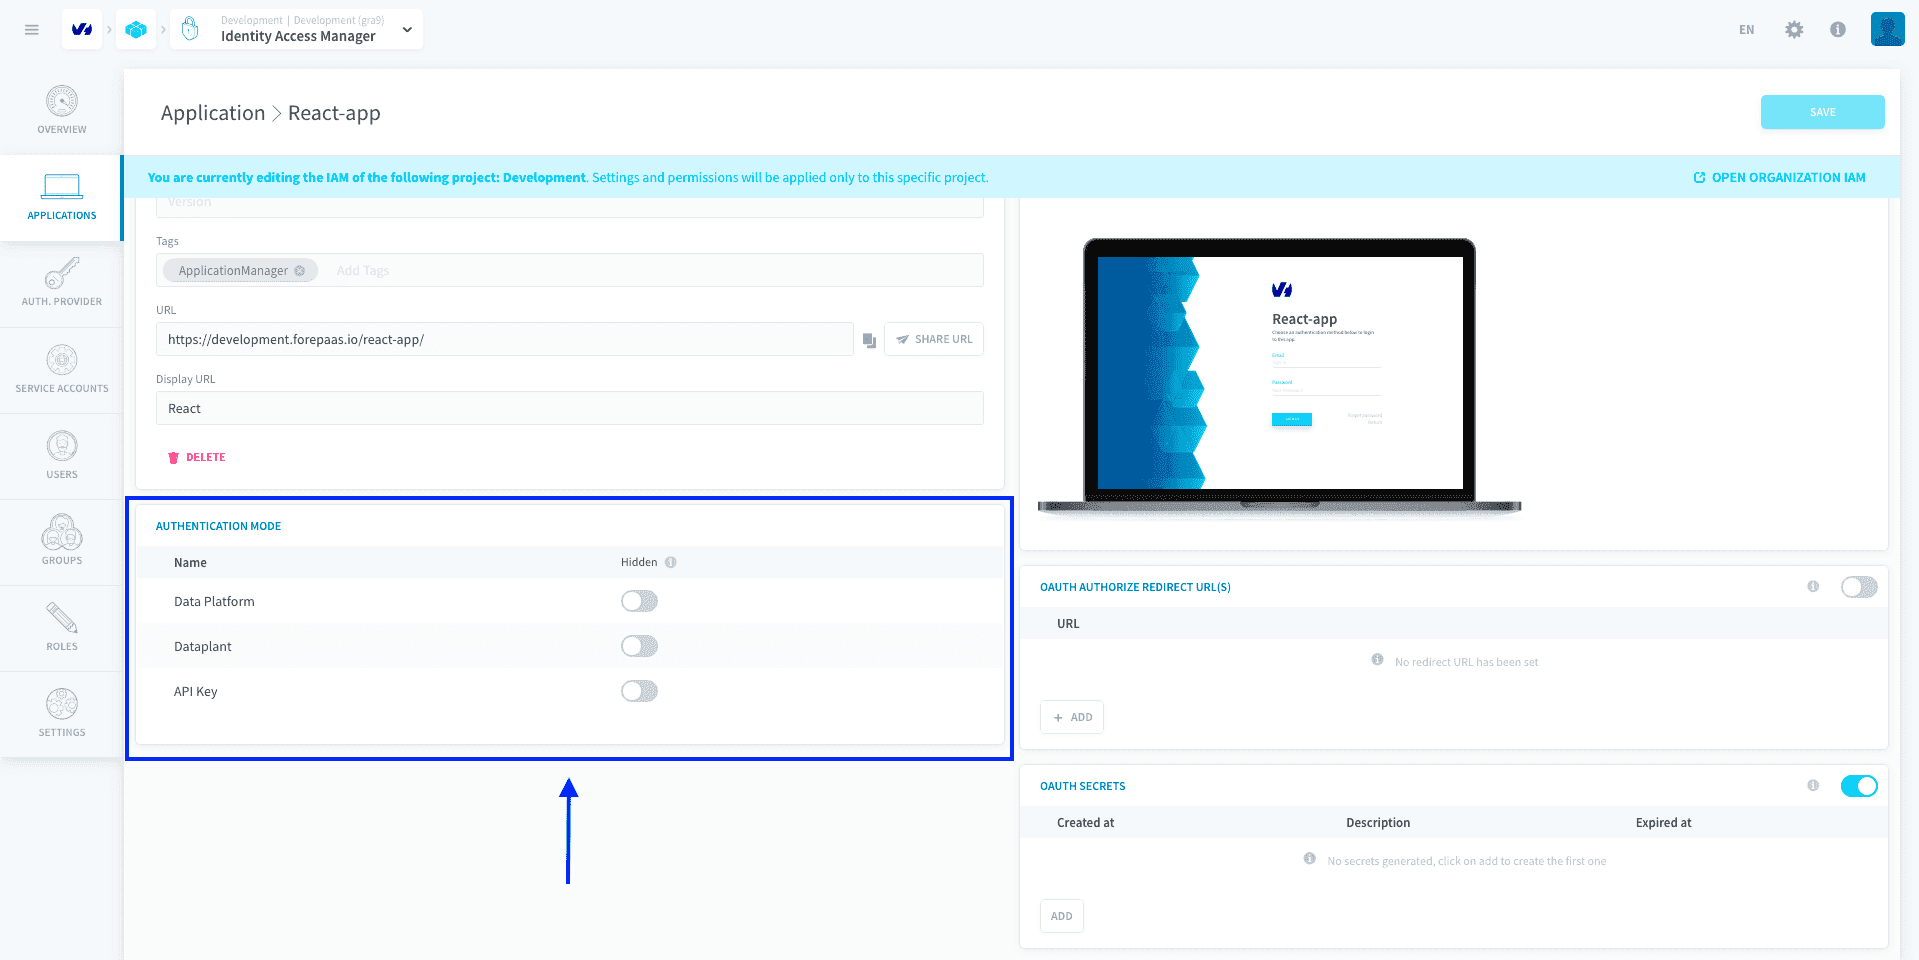This screenshot has height=960, width=1919.
Task: Copy the application URL icon
Action: tap(869, 341)
